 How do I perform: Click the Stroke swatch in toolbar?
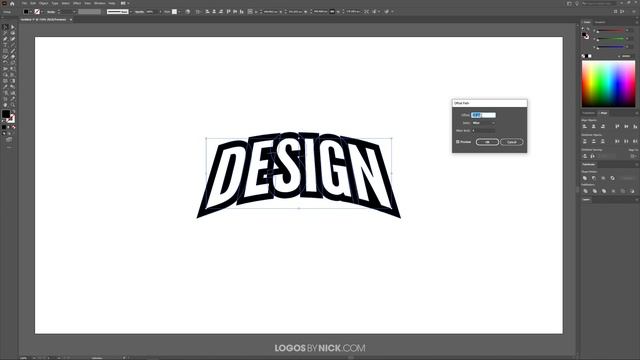pos(11,119)
